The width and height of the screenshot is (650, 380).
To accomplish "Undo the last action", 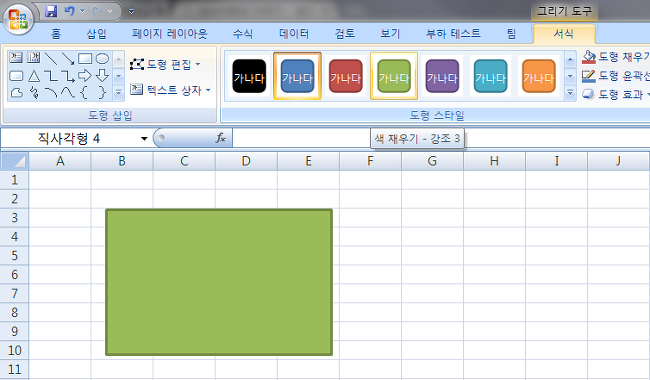I will point(69,11).
